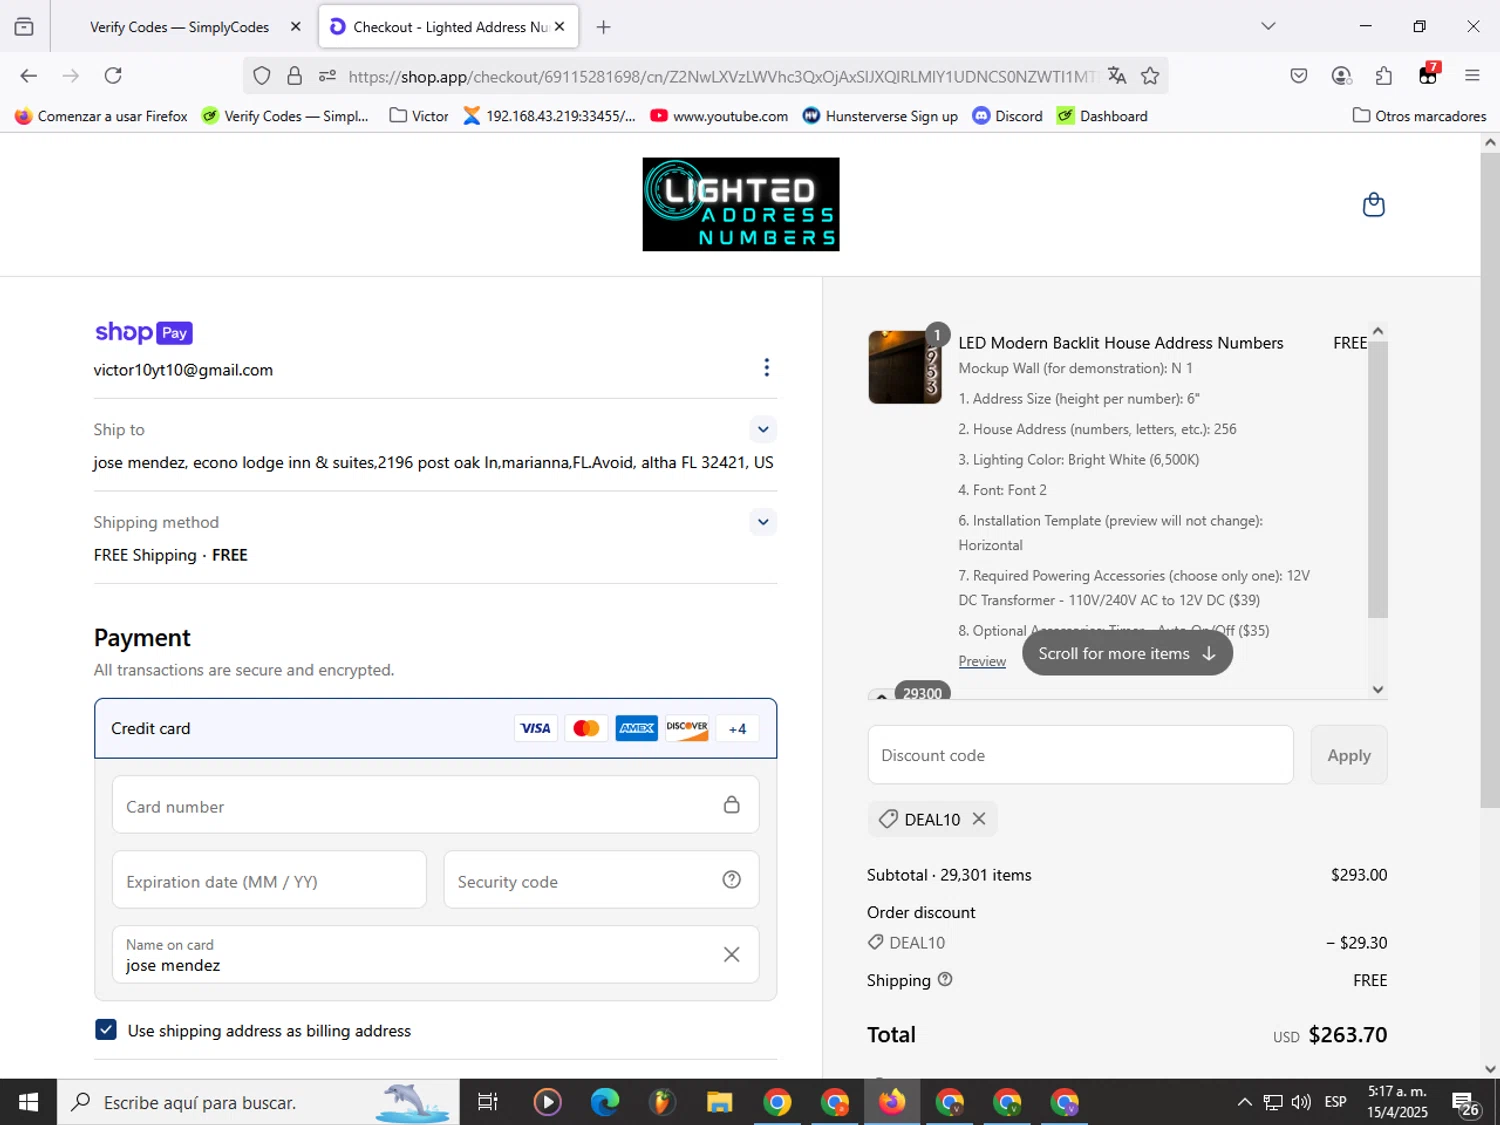Open Hunsterverse Sign up bookmark
This screenshot has height=1125, width=1500.
[x=880, y=116]
